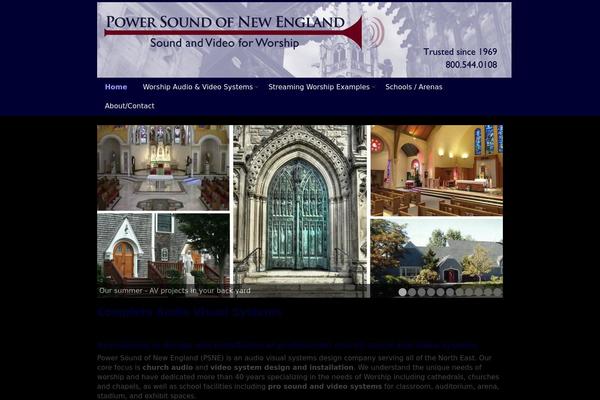Image resolution: width=600 pixels, height=400 pixels.
Task: Select the third slideshow pagination dot
Action: pos(421,292)
